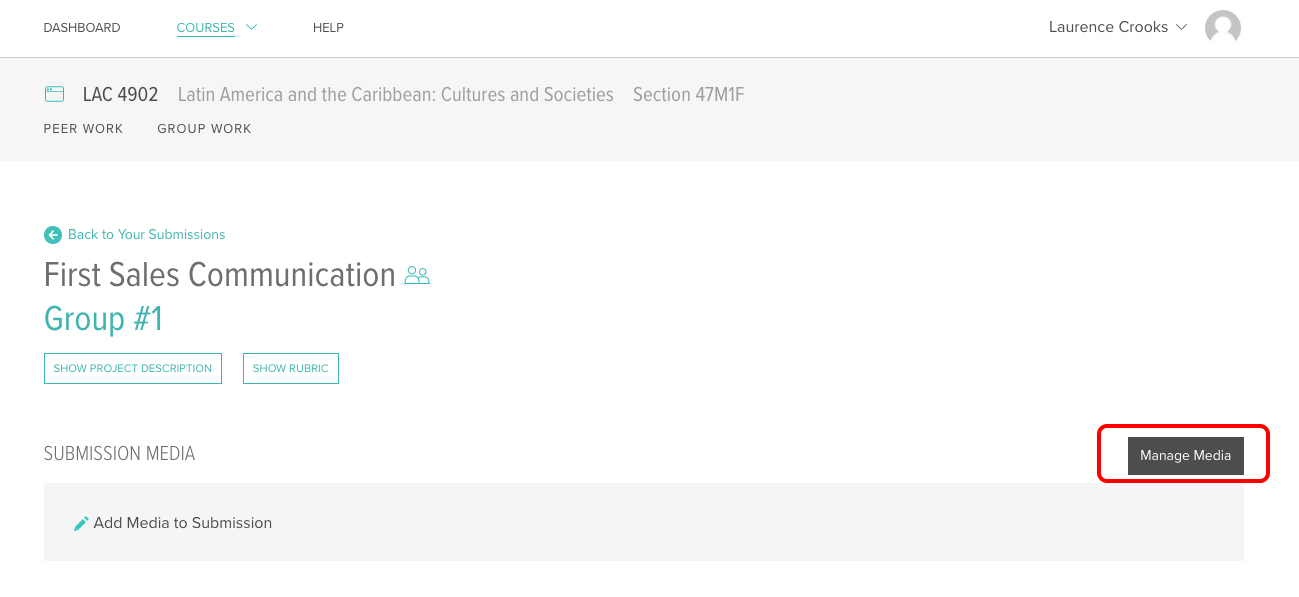Screen dimensions: 1299x597
Task: Select the Courses navigation item
Action: [206, 28]
